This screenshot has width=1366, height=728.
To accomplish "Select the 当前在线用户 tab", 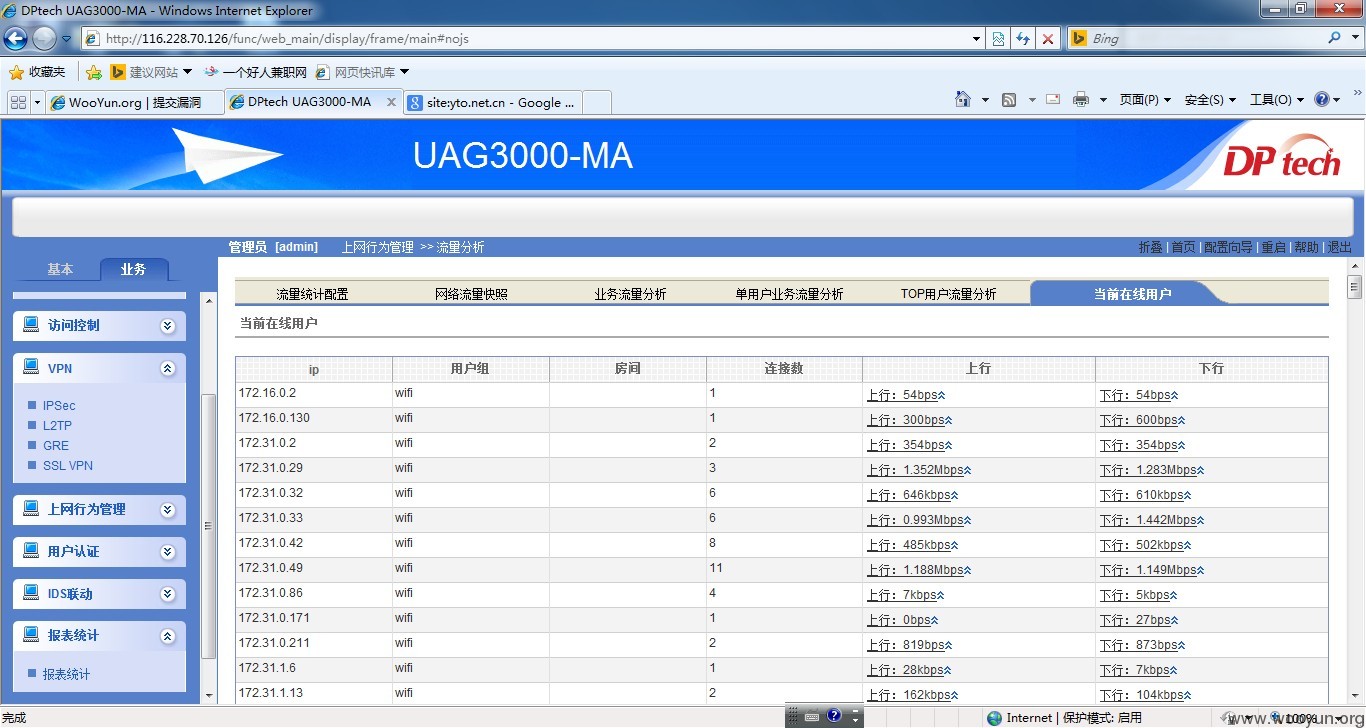I will pos(1132,294).
